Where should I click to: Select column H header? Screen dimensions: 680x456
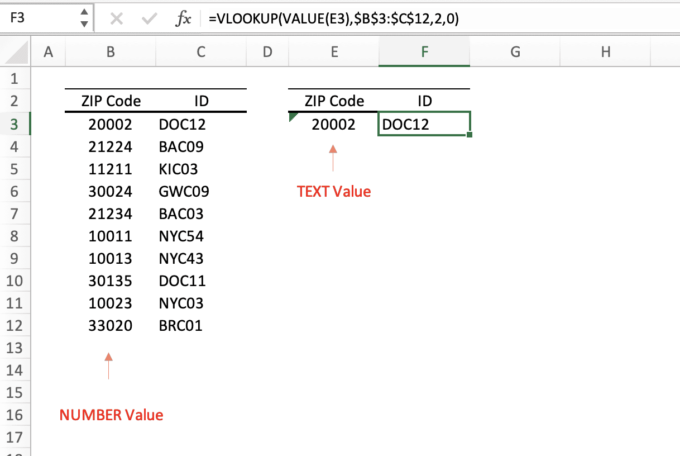pos(607,52)
